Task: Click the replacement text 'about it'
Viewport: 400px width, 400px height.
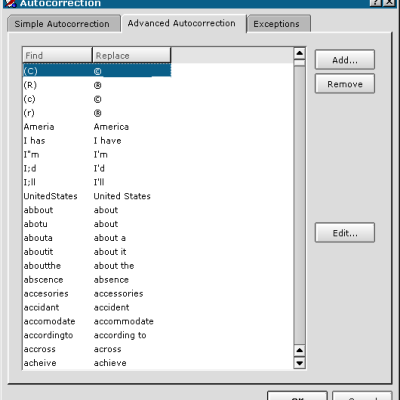Action: pyautogui.click(x=110, y=252)
